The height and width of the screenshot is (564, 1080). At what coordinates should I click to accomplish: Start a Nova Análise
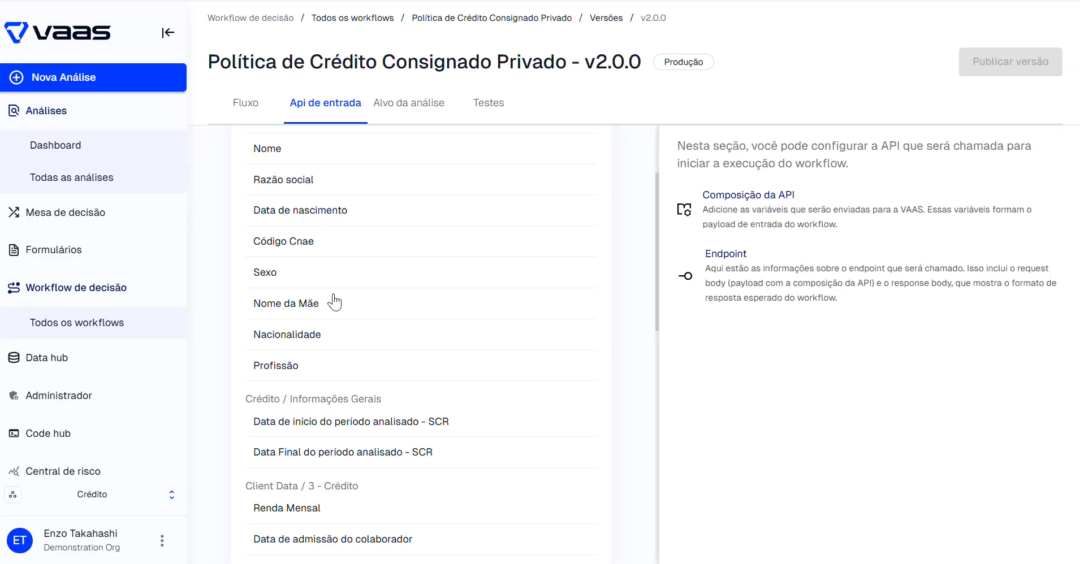[93, 77]
